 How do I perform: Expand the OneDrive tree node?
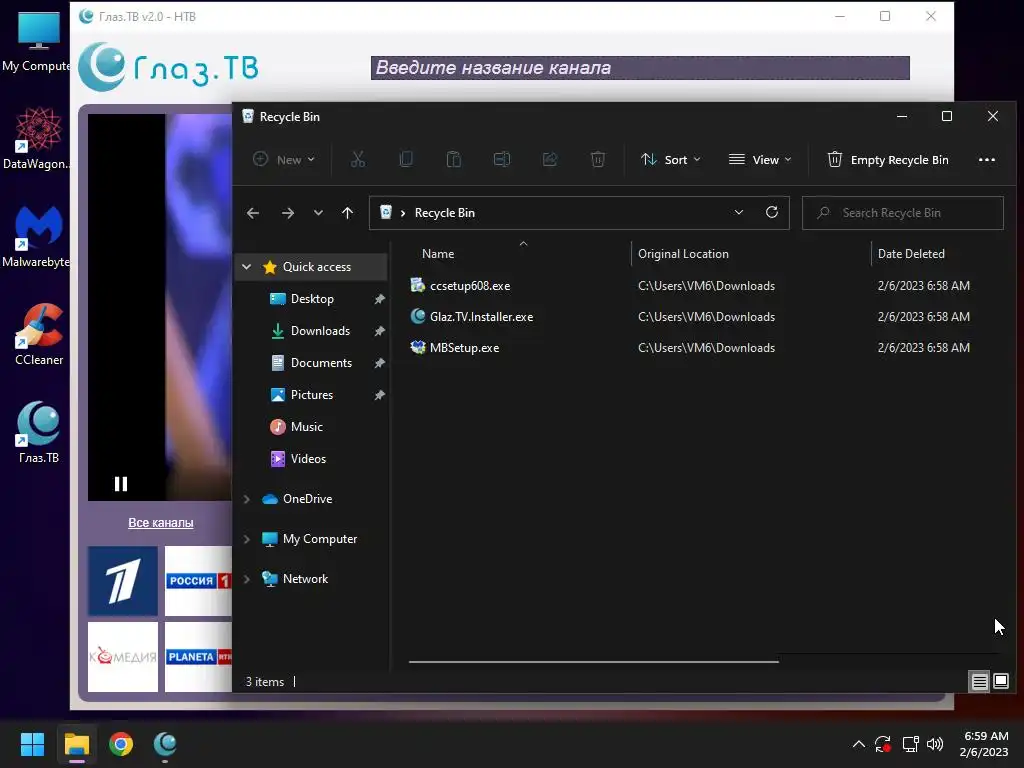247,499
